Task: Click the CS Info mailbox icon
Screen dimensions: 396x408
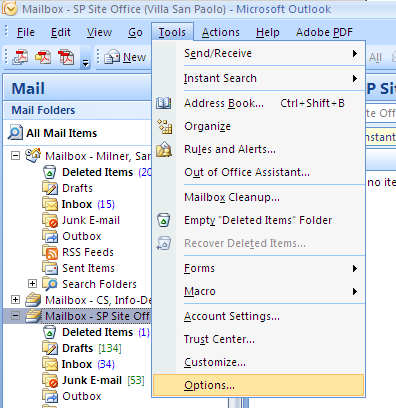Action: click(x=33, y=300)
